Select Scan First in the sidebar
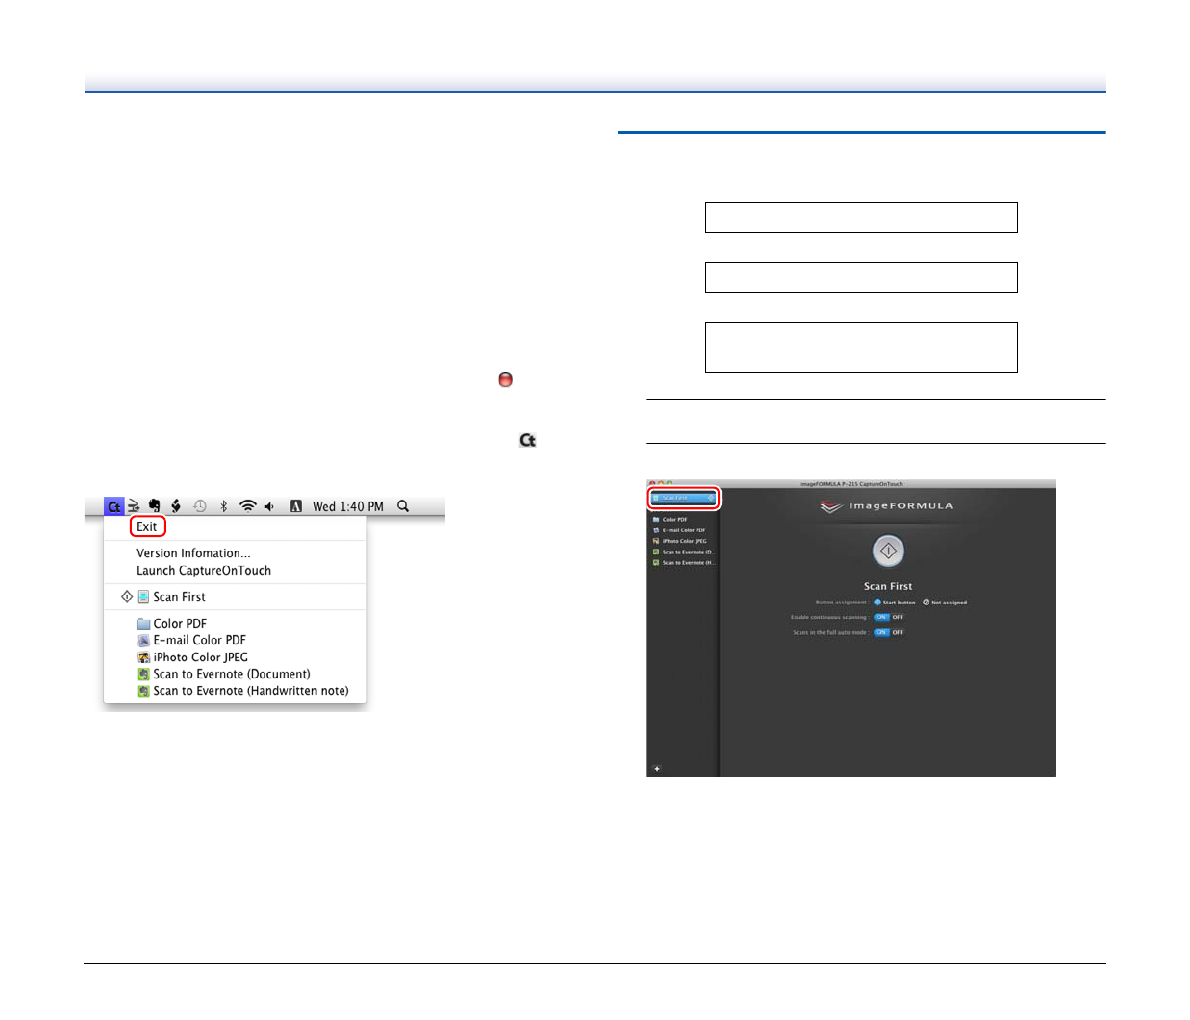 (x=684, y=498)
